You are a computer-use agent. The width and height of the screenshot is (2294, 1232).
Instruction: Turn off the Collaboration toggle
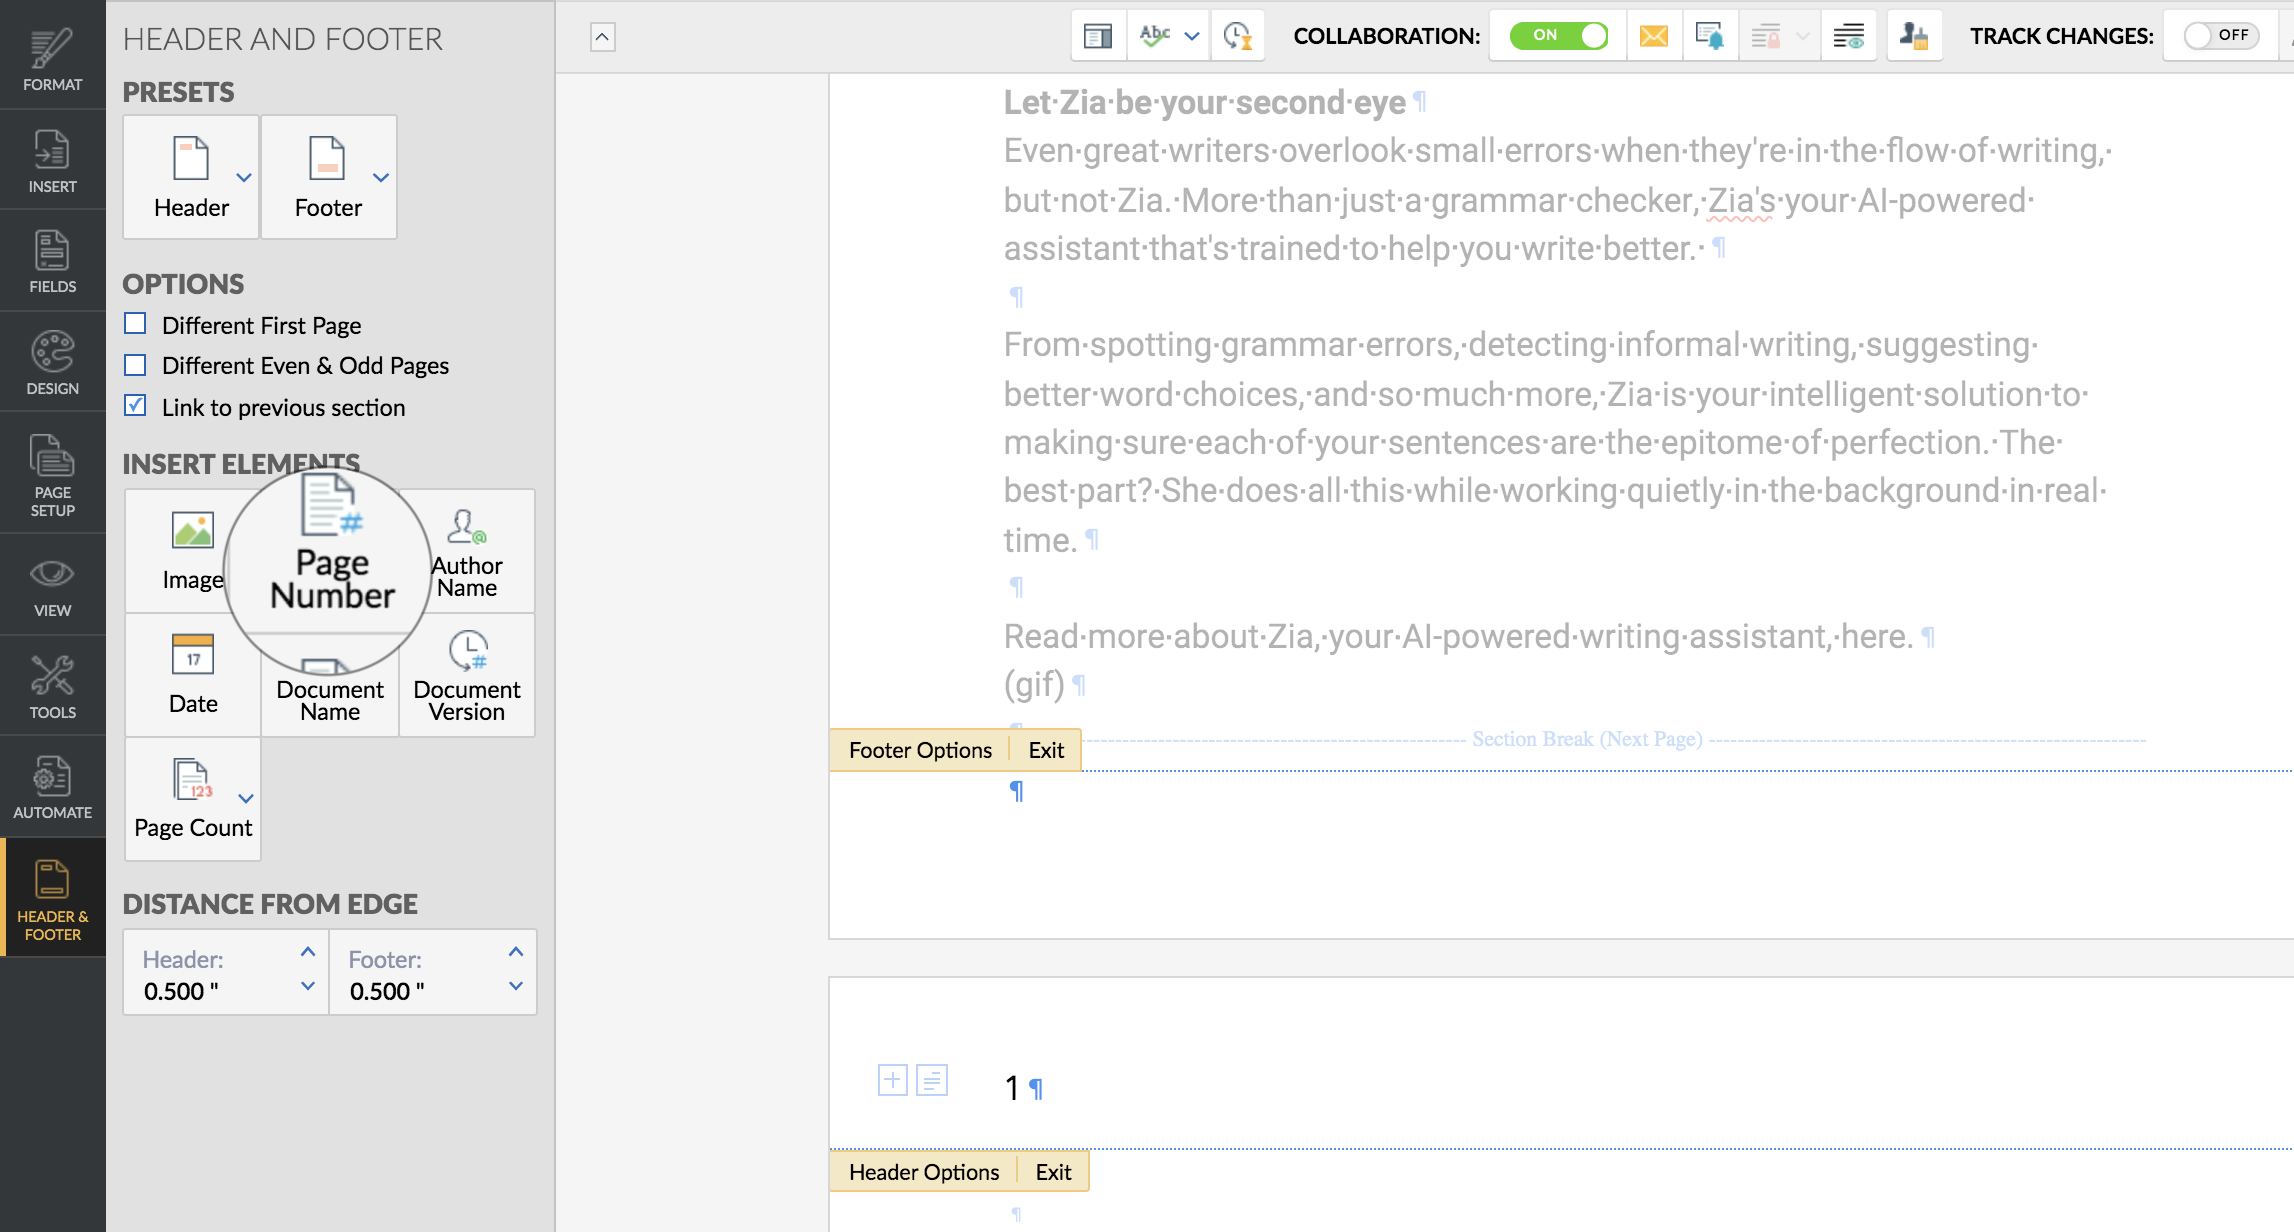tap(1558, 36)
